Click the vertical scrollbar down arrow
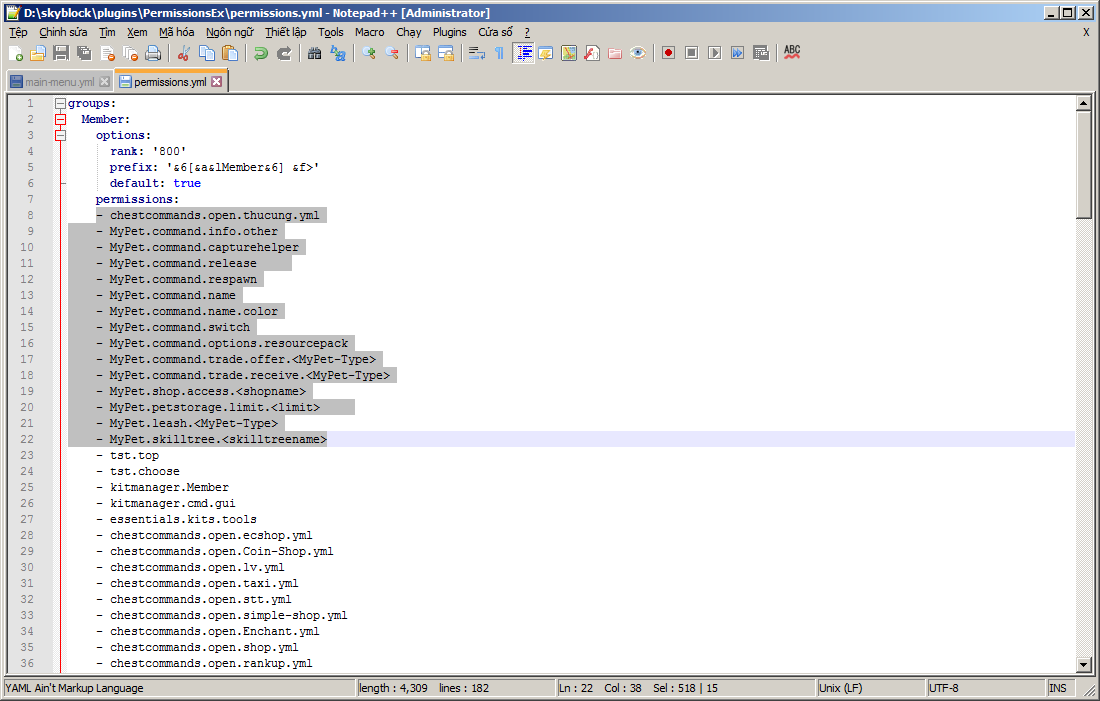This screenshot has width=1100, height=701. point(1083,665)
